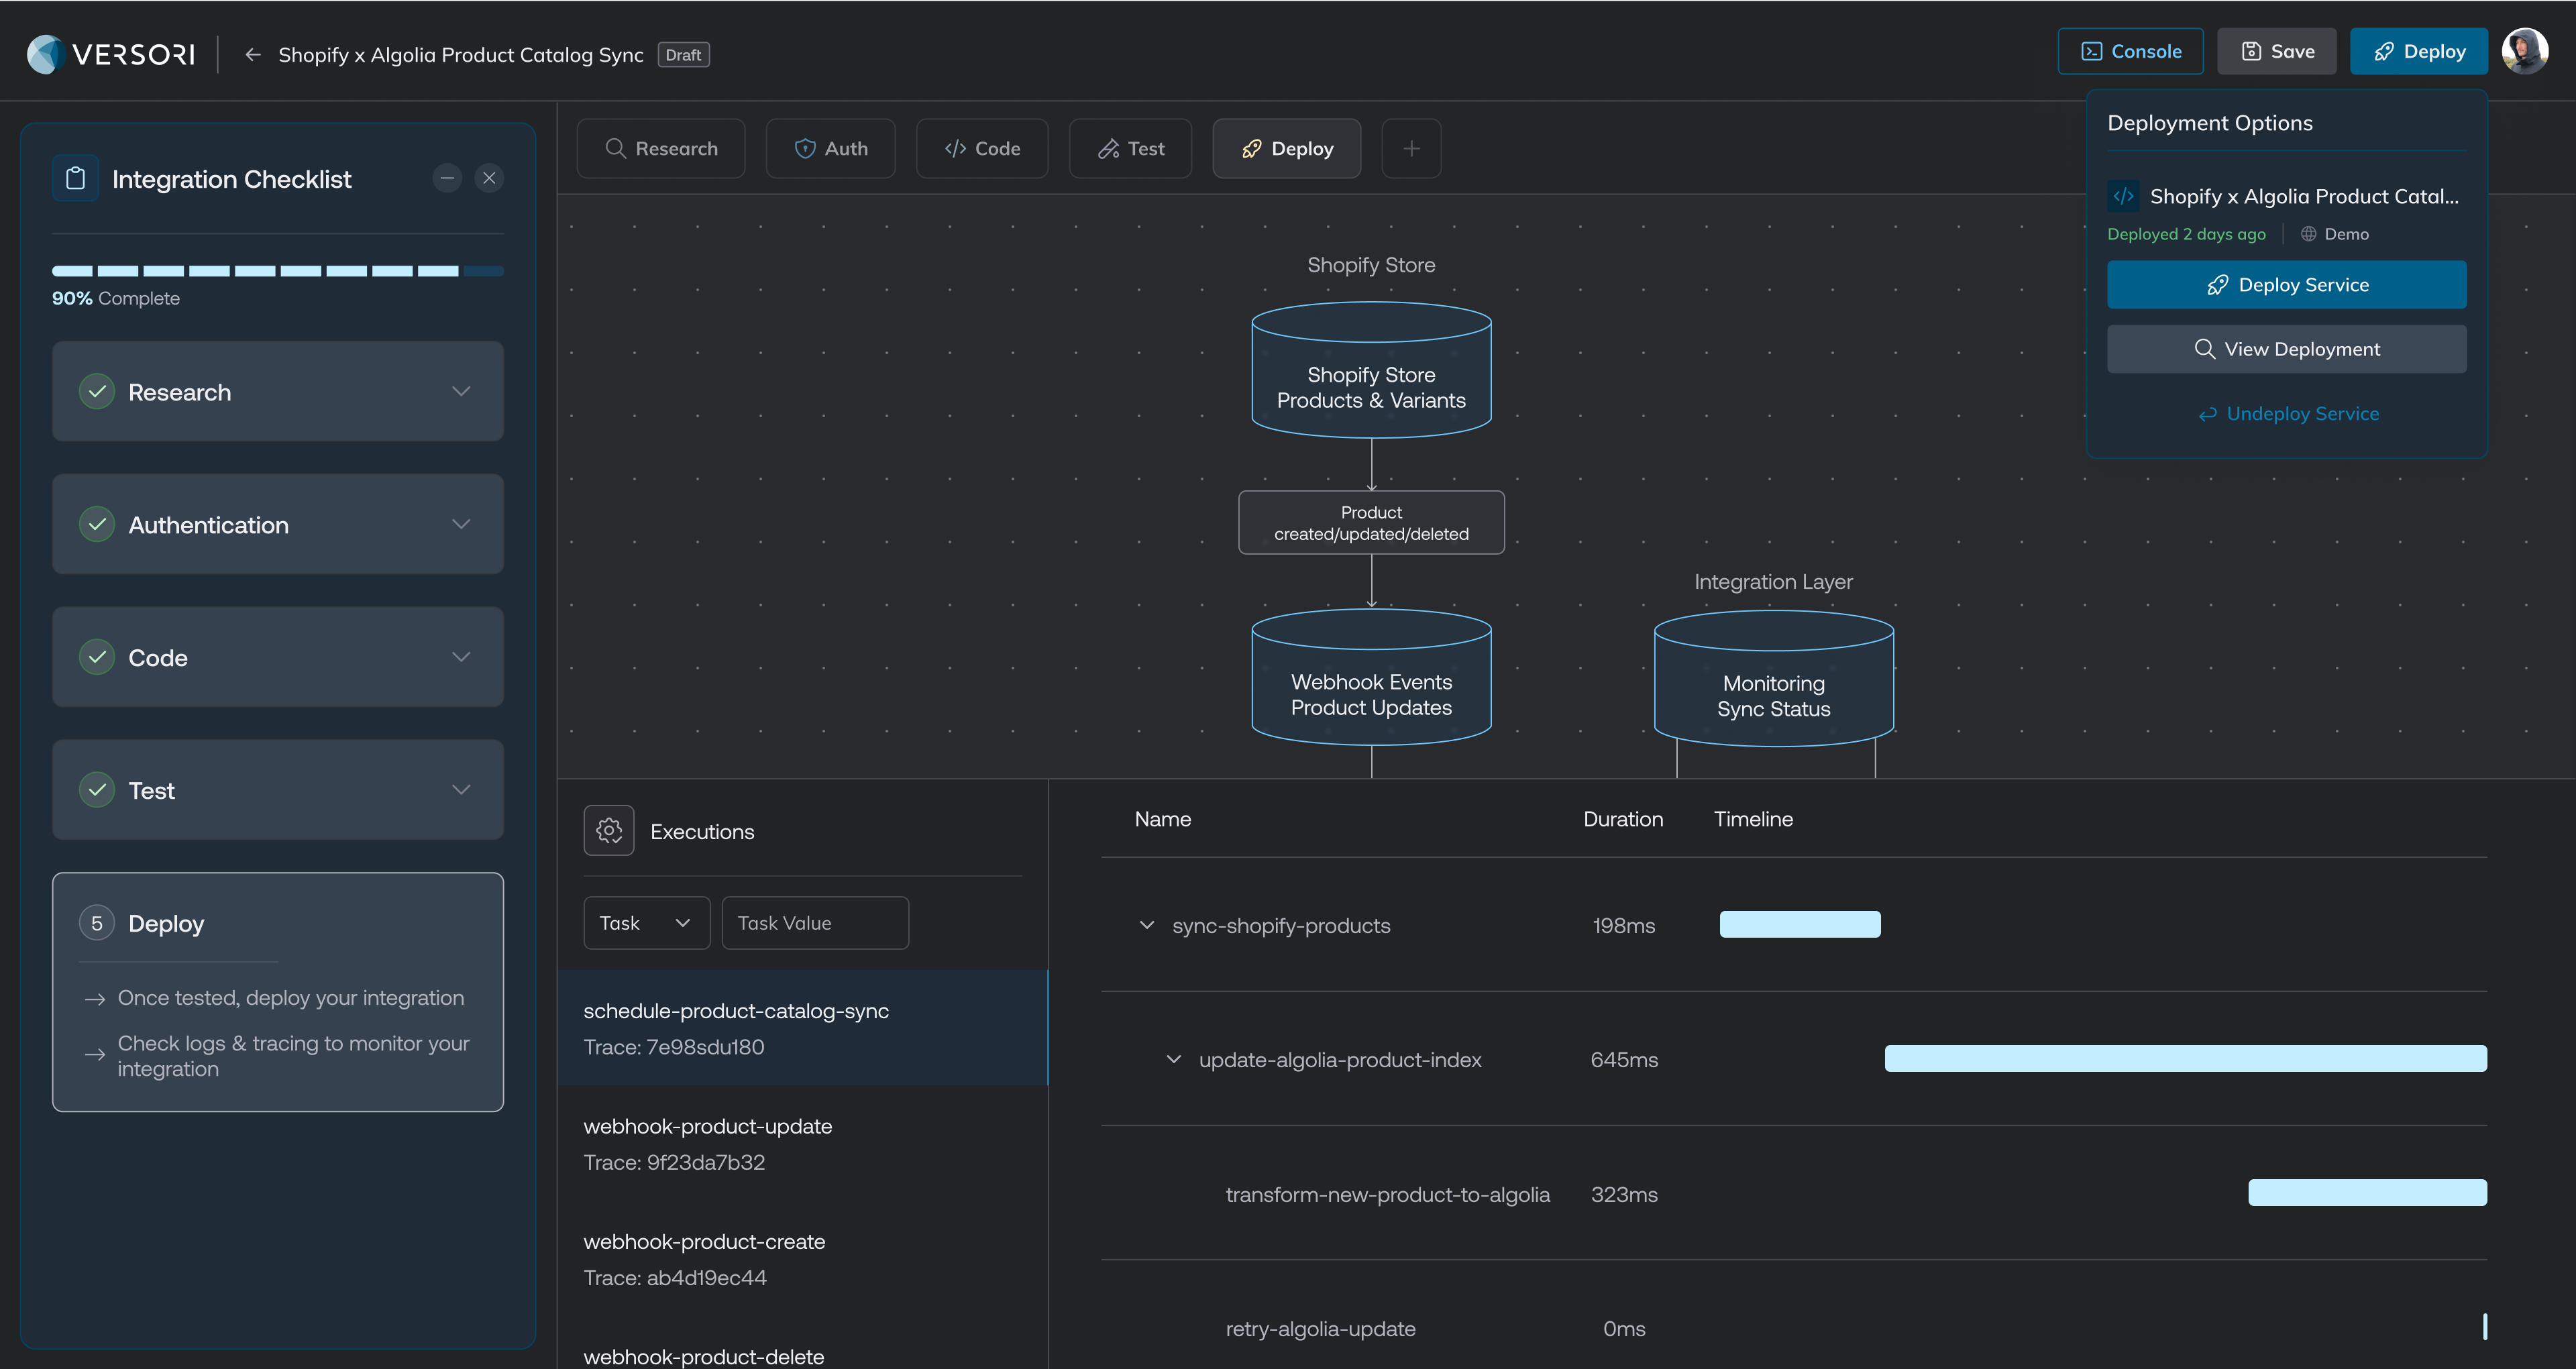2576x1369 pixels.
Task: Click the globe icon next to Demo
Action: 2308,234
